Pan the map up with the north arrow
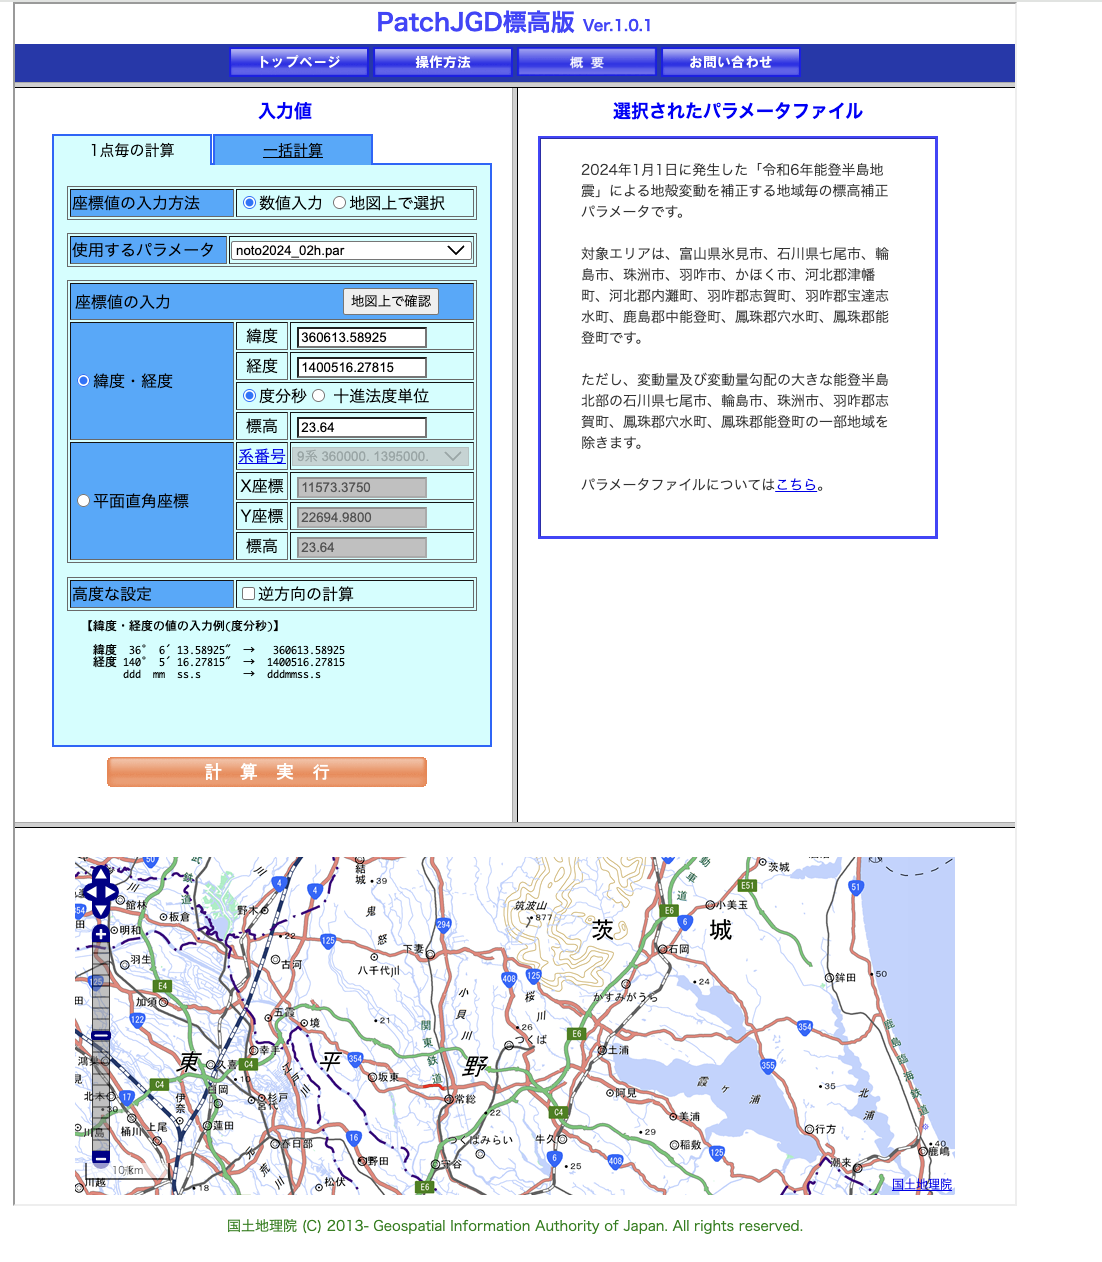 tap(100, 875)
